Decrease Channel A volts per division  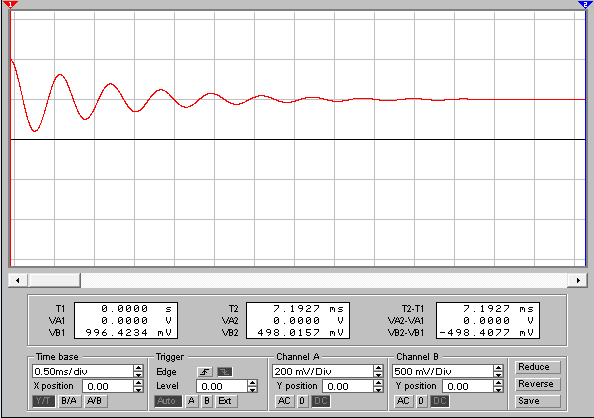(378, 375)
